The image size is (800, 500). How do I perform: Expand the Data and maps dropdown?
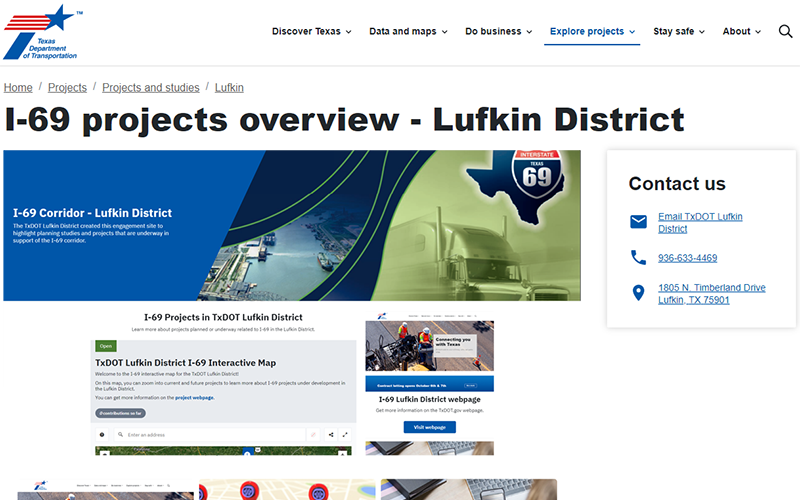tap(408, 32)
